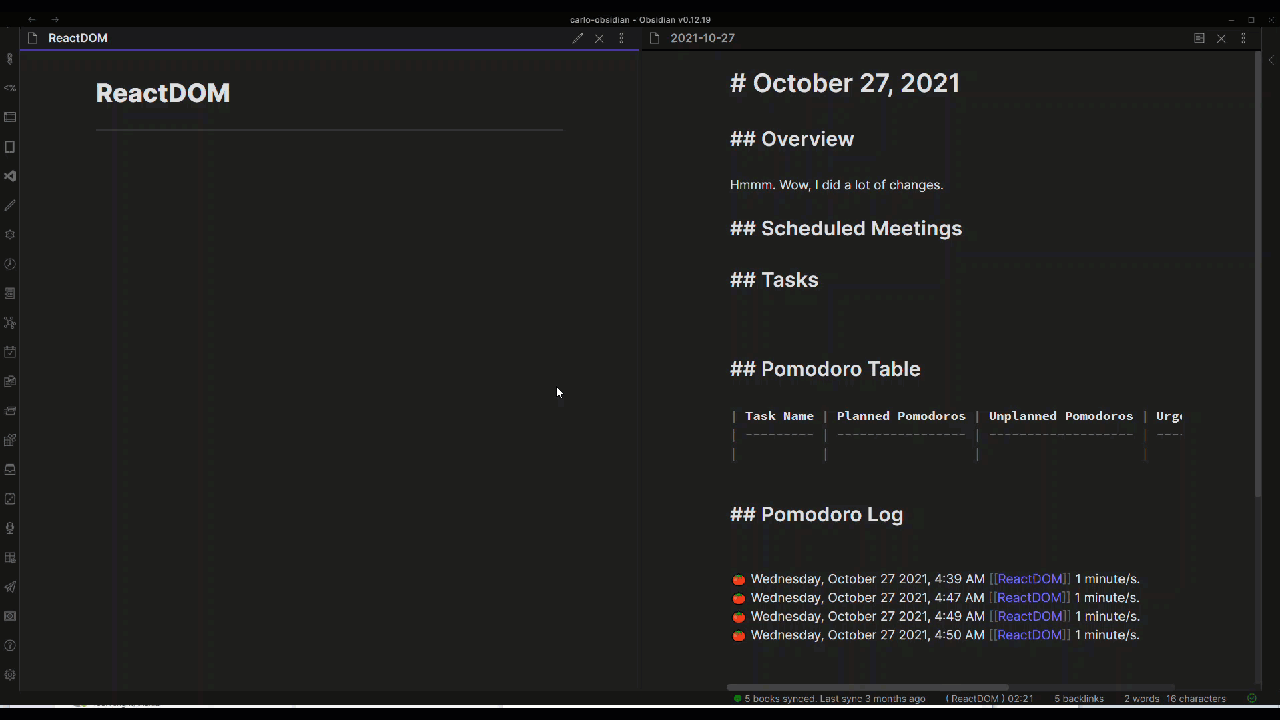The width and height of the screenshot is (1280, 720).
Task: Click the vertical scrollbar of the daily note
Action: pos(1258,275)
